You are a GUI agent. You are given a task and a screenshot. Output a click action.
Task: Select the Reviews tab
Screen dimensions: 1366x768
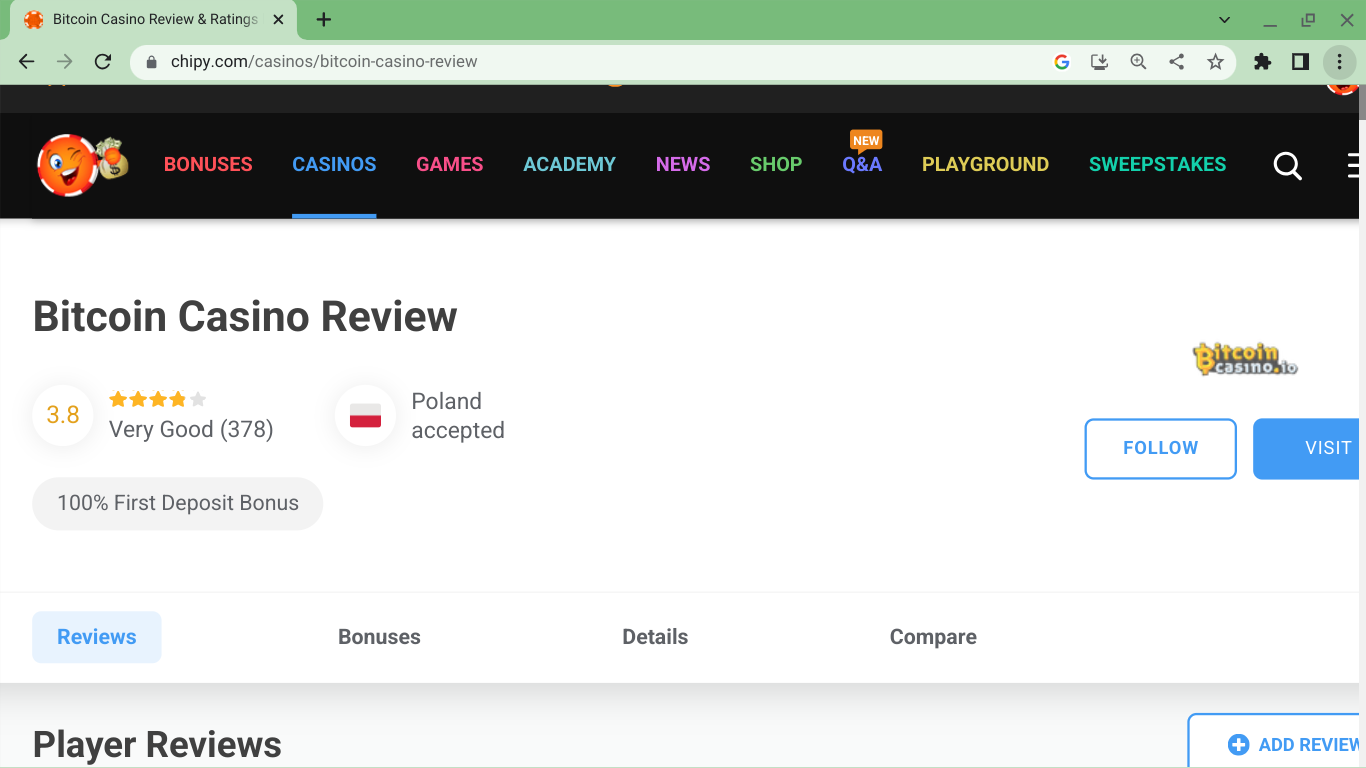[97, 637]
